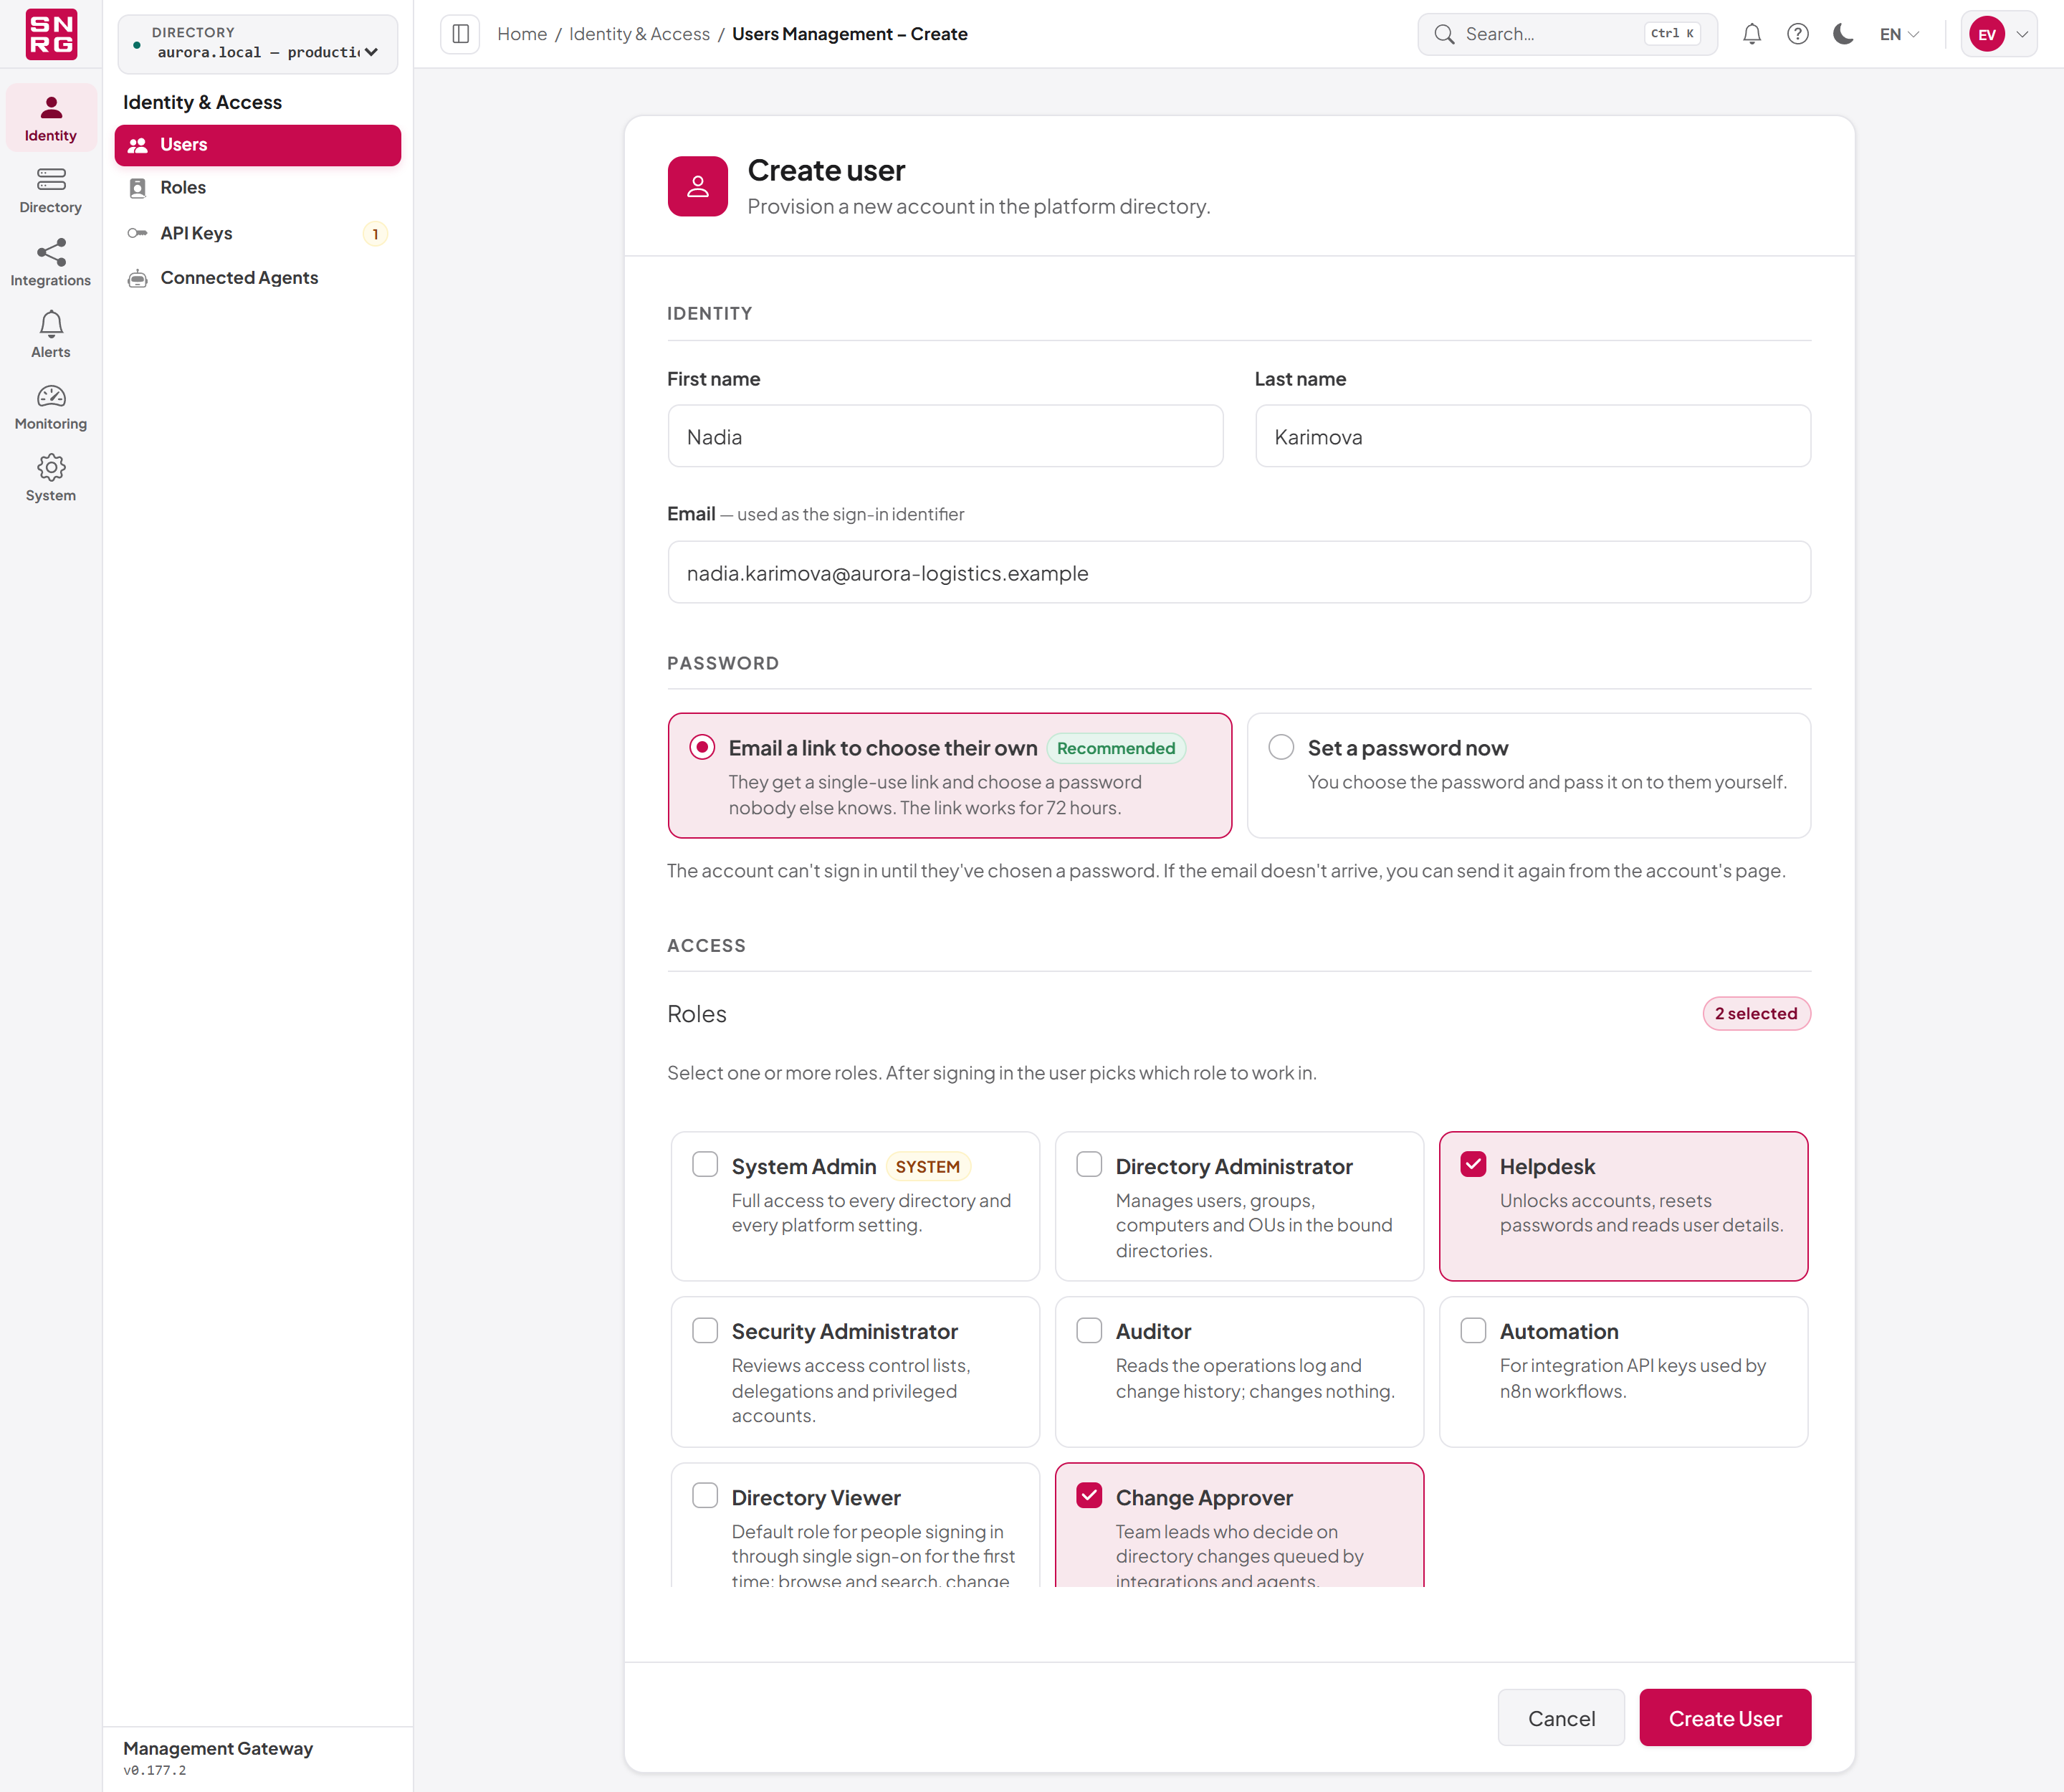
Task: Click the SNRG logo
Action: click(x=51, y=34)
